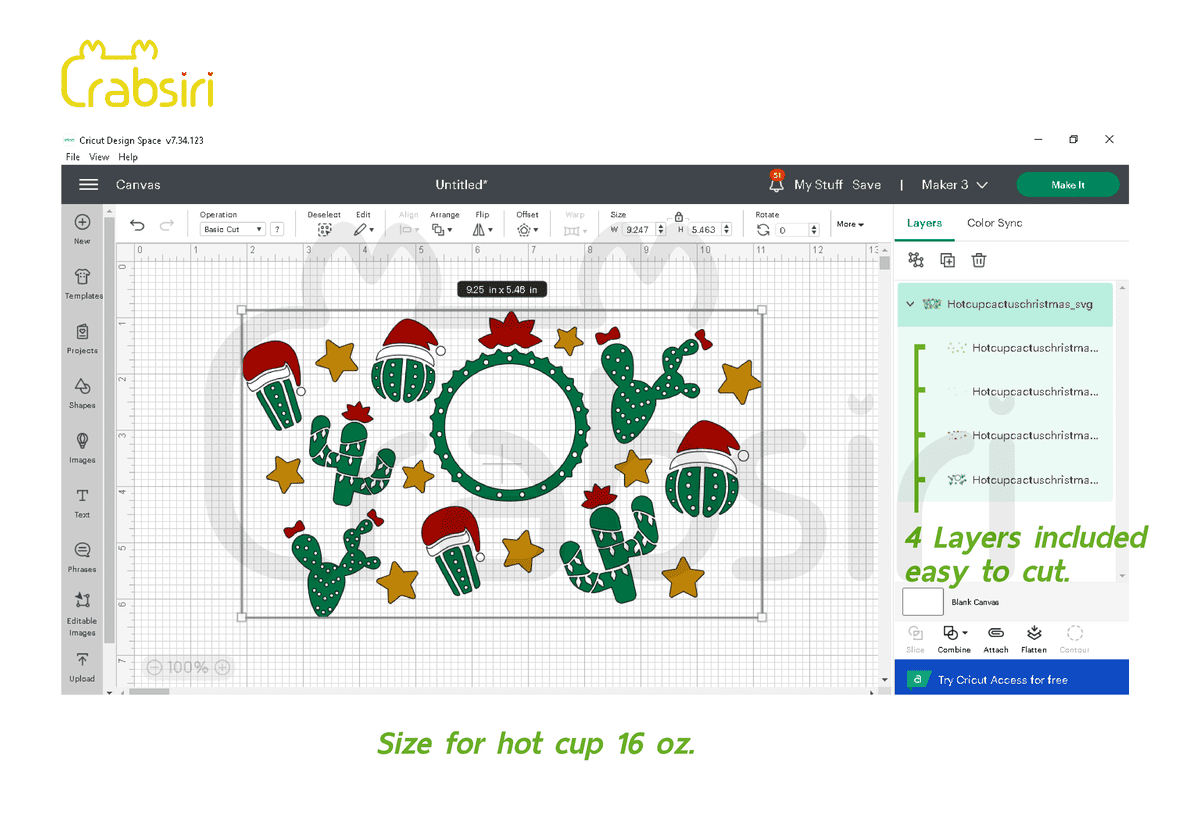Image resolution: width=1181 pixels, height=817 pixels.
Task: Open the hamburger main menu
Action: 88,185
